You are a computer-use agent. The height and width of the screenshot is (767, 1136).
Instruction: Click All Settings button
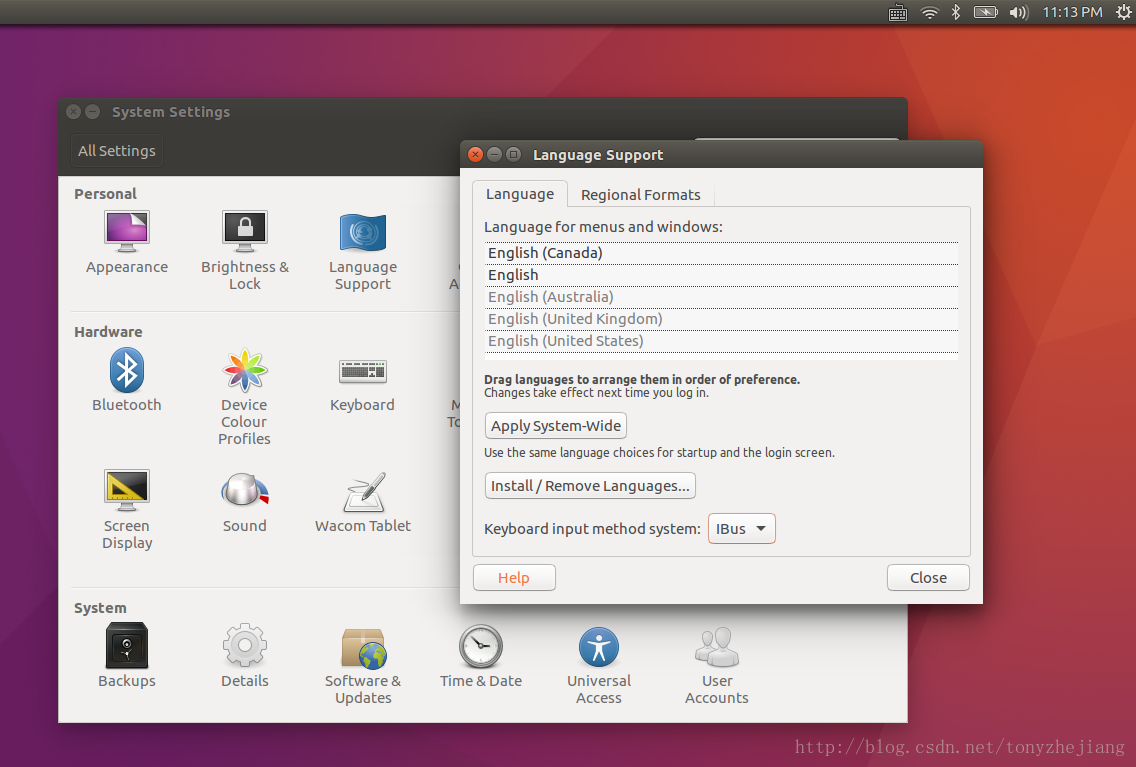click(x=117, y=151)
